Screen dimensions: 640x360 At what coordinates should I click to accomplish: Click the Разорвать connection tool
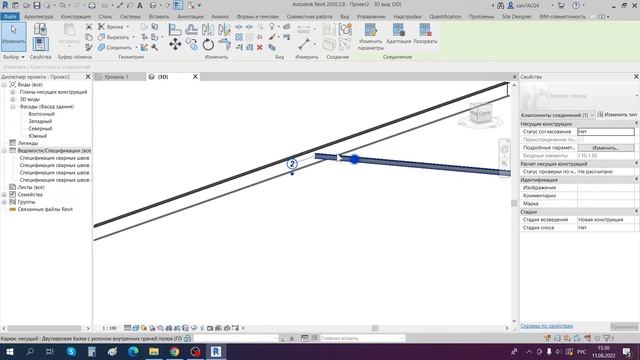tap(425, 34)
